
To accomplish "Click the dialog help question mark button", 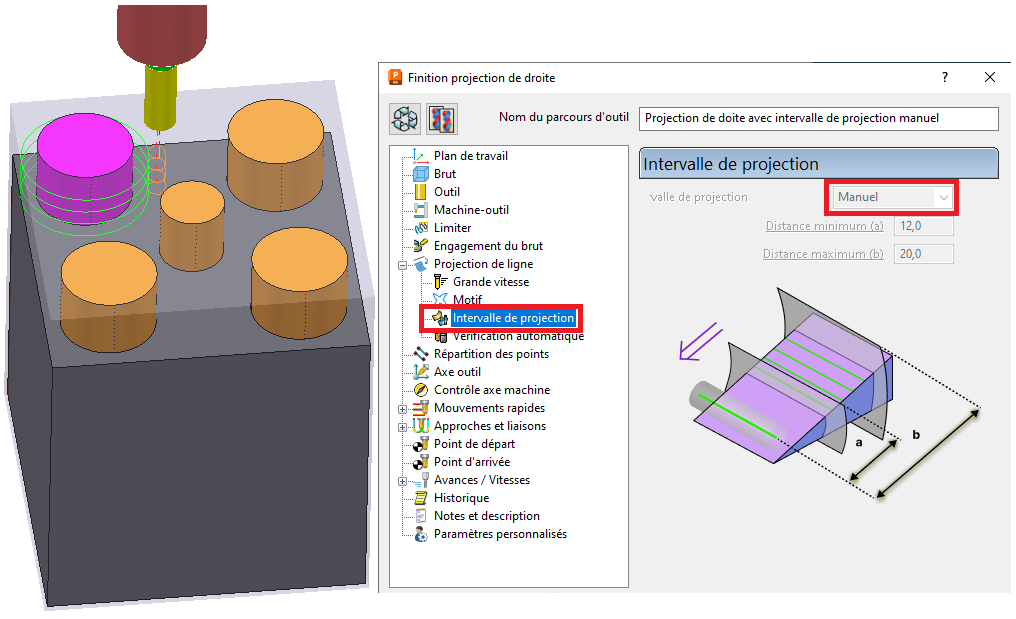I will (944, 77).
